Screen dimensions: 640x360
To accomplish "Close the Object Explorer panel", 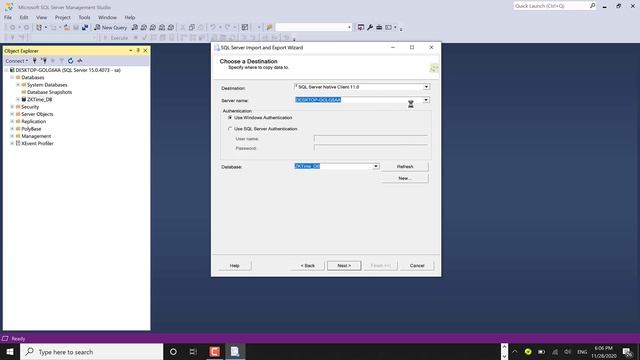I will (145, 51).
